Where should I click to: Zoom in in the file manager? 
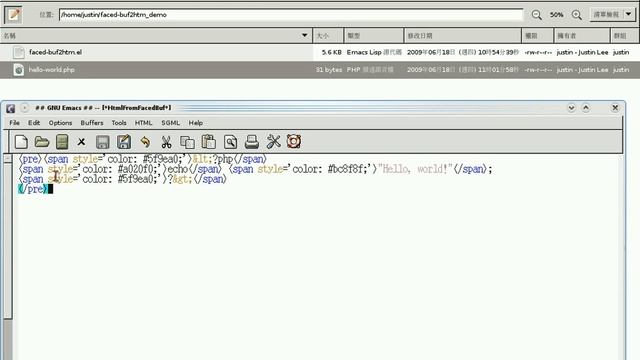click(x=576, y=15)
